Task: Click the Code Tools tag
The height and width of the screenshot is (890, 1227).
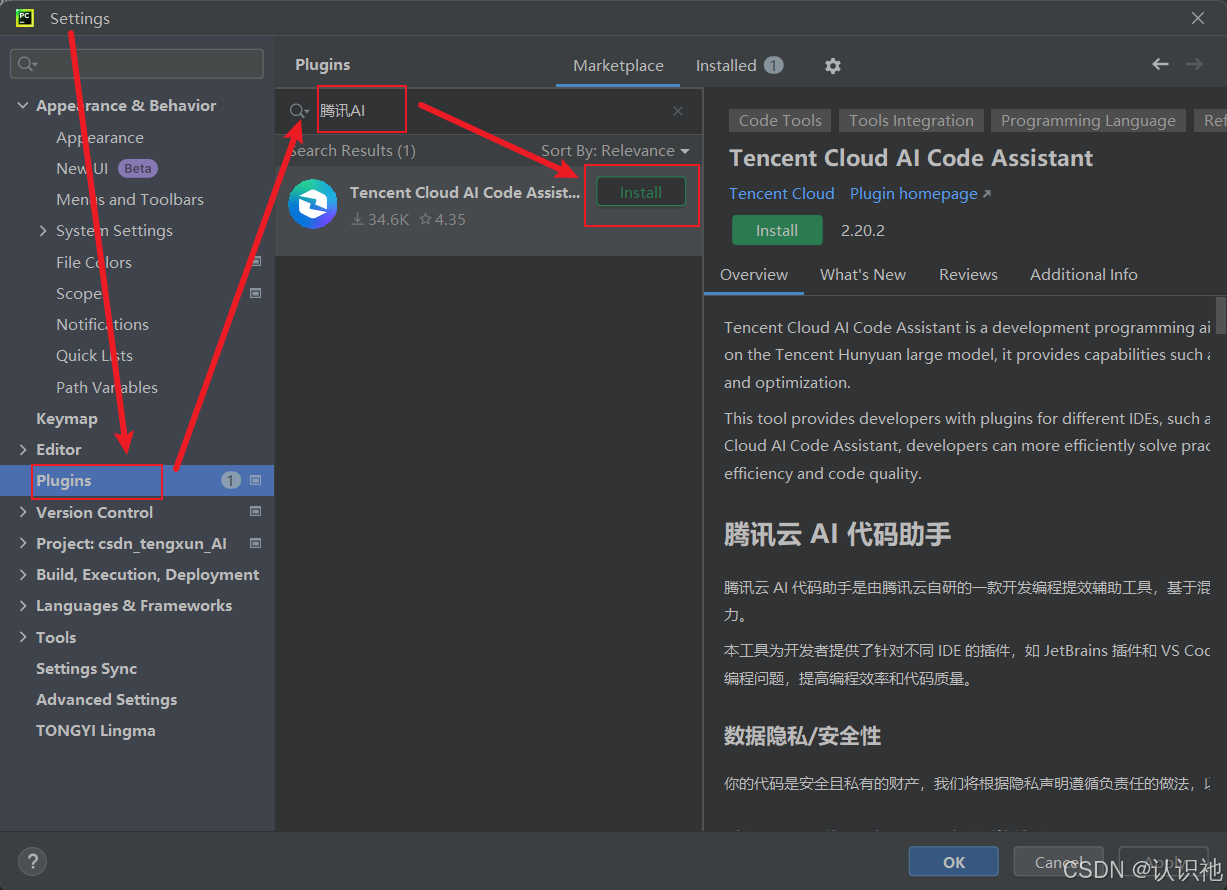Action: (780, 120)
